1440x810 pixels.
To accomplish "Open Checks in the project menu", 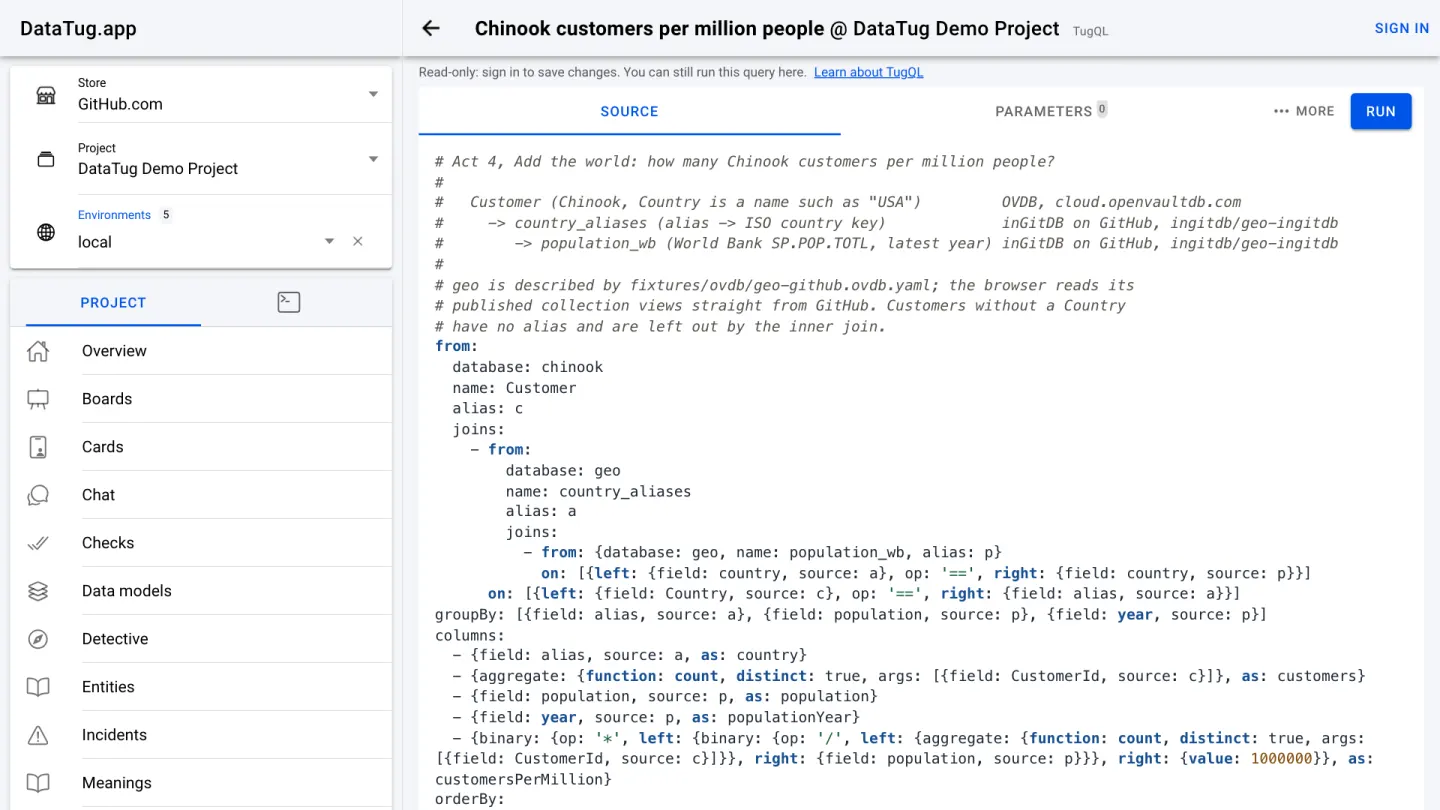I will (201, 543).
